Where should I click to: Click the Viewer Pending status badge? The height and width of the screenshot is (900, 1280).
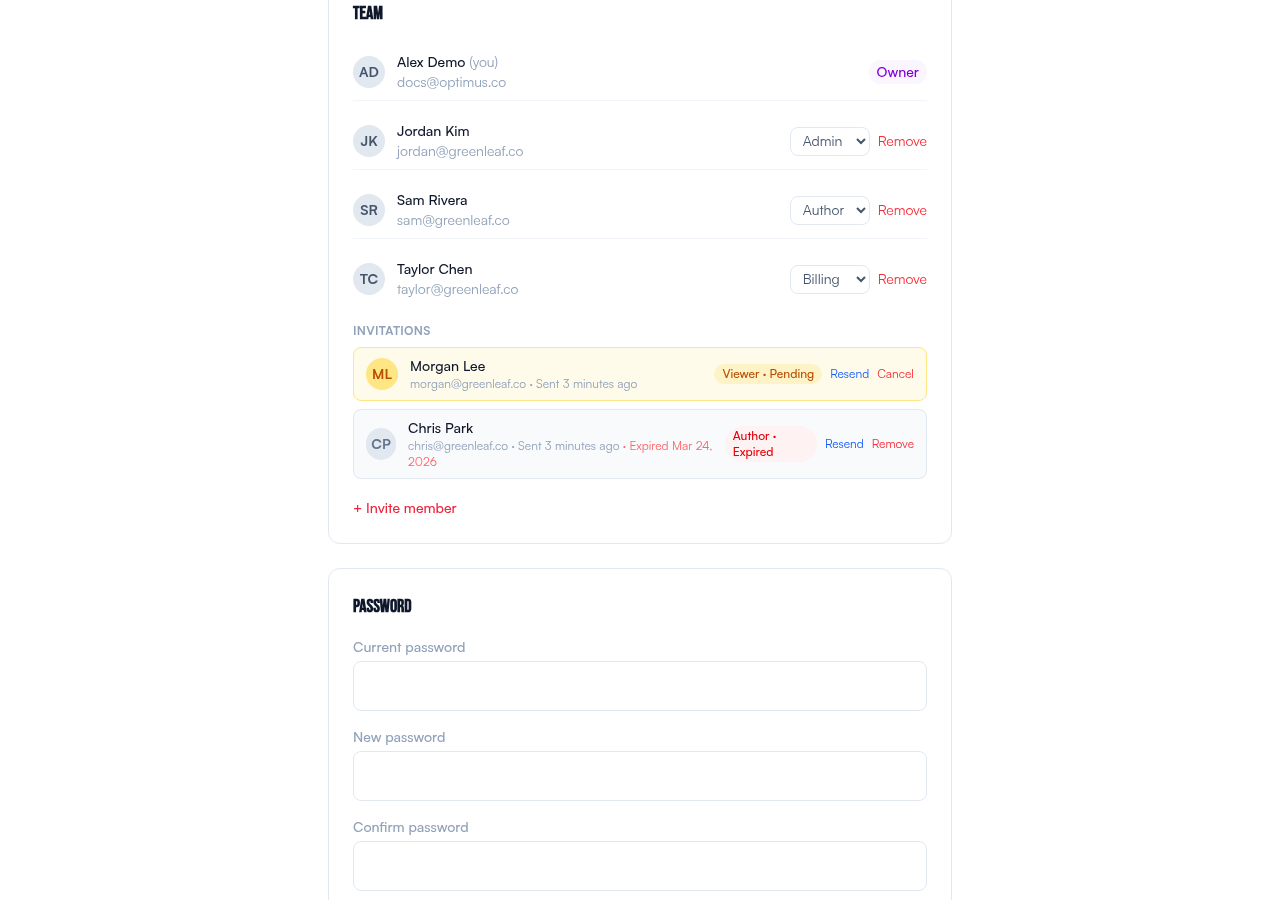coord(767,373)
